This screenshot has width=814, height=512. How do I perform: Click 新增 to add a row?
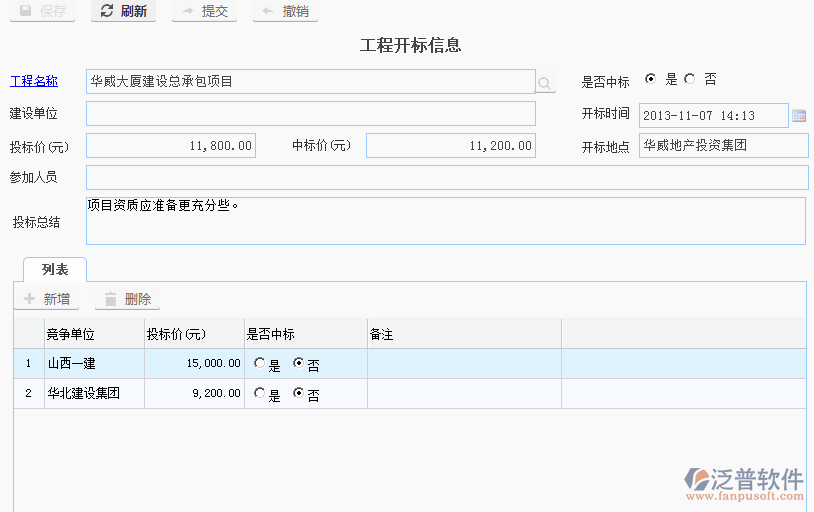coord(47,299)
